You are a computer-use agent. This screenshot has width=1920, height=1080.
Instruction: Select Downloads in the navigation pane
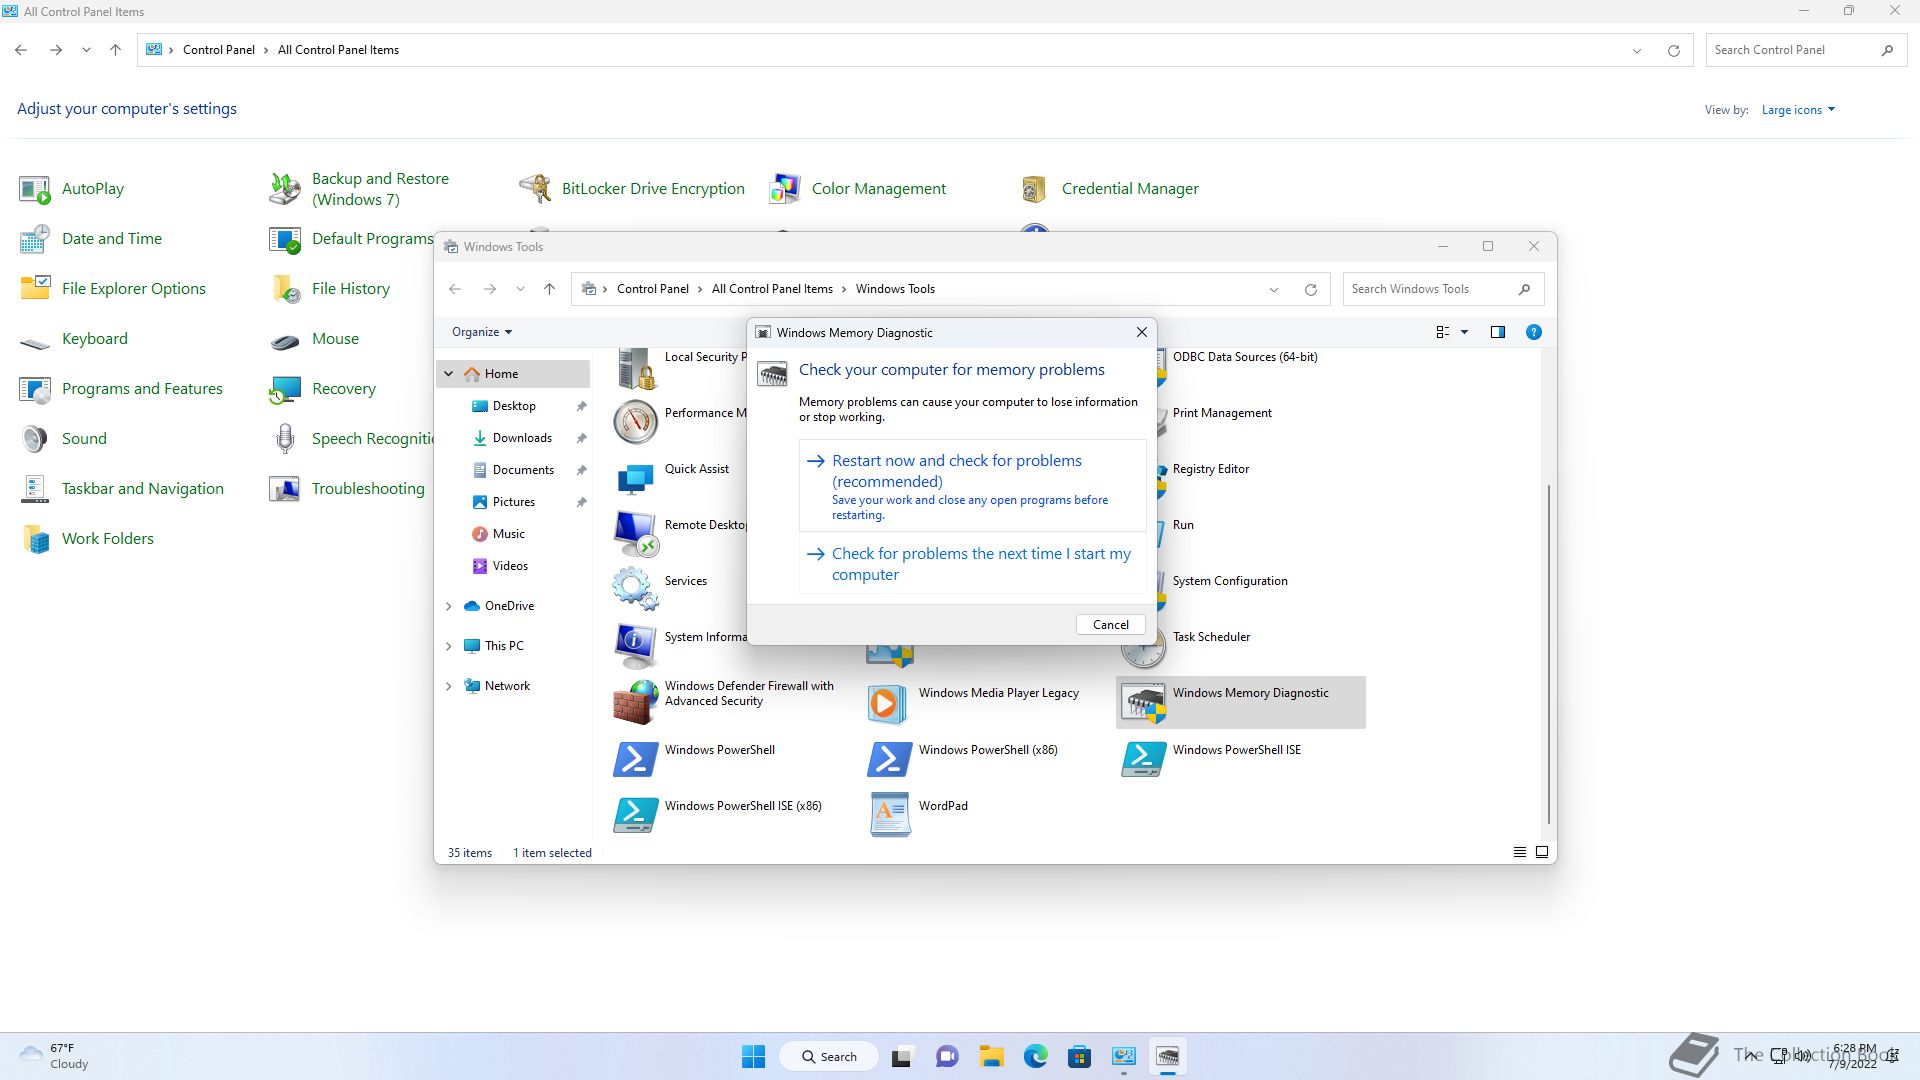point(522,438)
